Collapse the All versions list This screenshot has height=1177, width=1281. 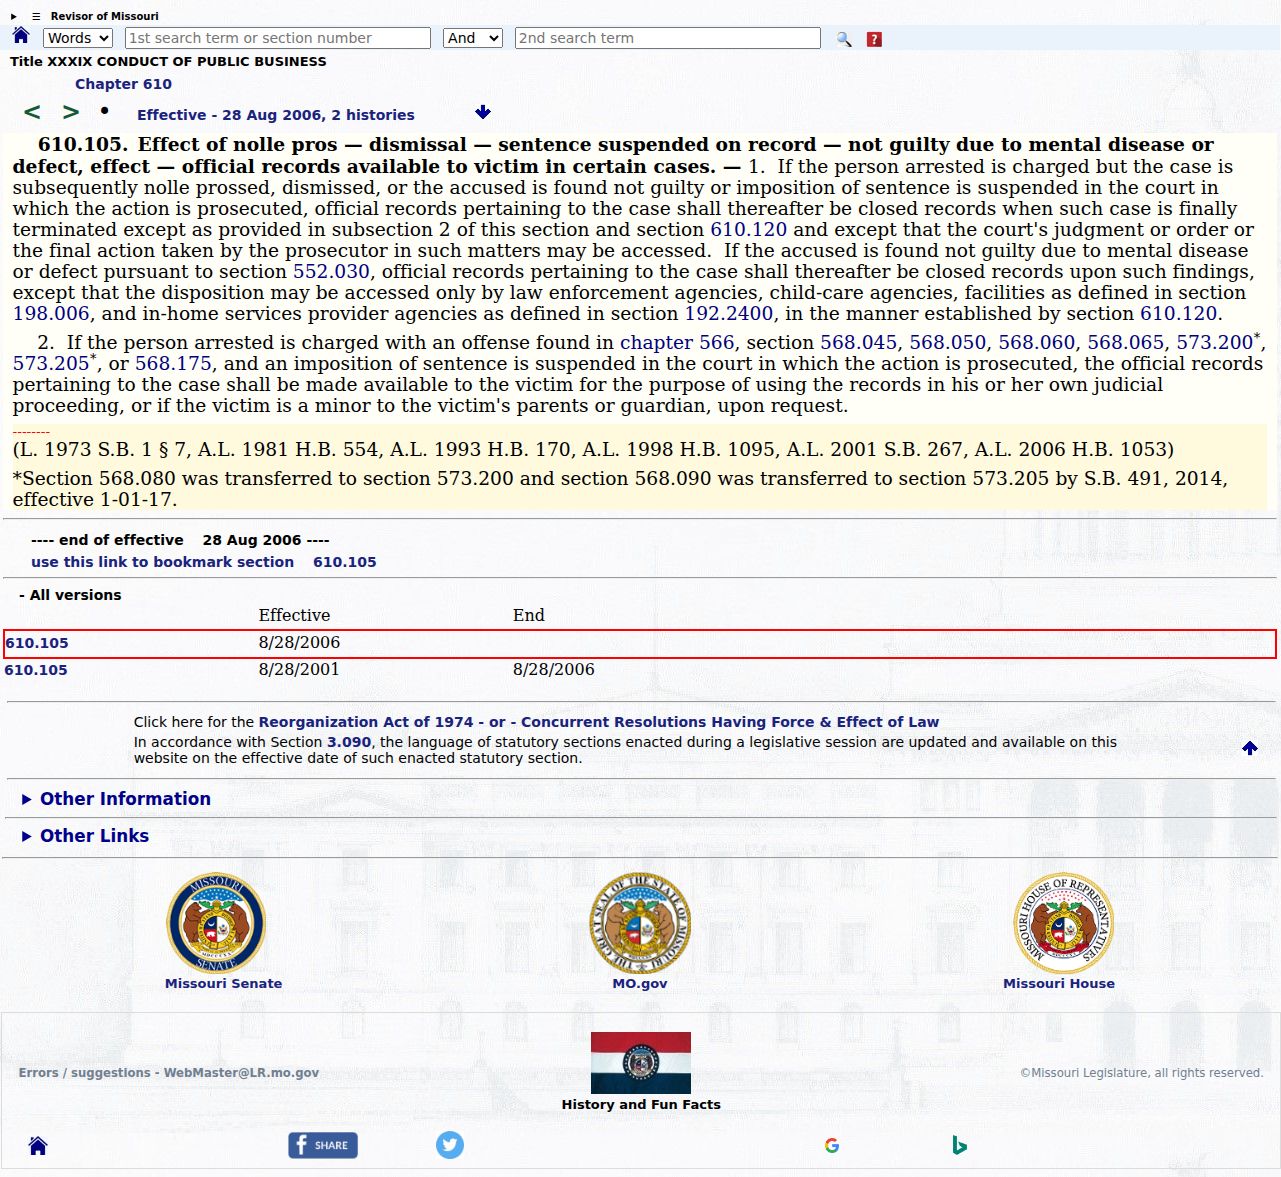(70, 595)
